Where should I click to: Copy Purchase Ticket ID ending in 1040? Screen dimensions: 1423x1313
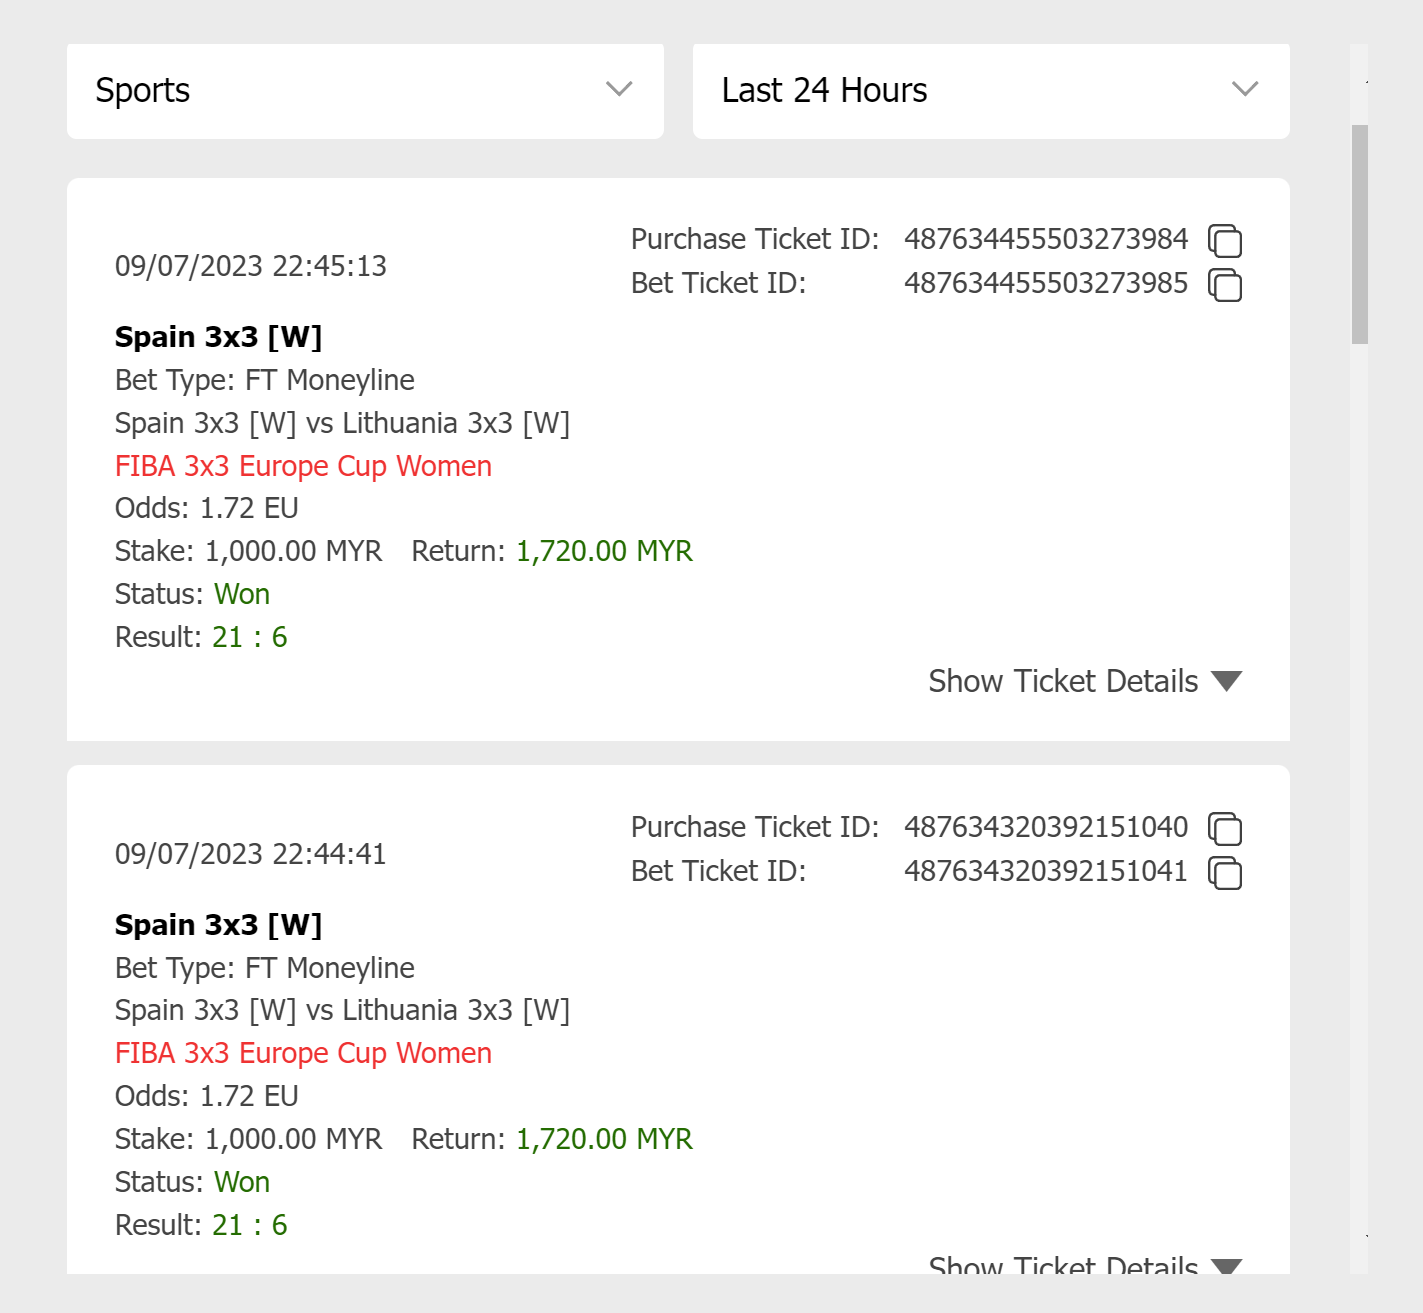1225,829
